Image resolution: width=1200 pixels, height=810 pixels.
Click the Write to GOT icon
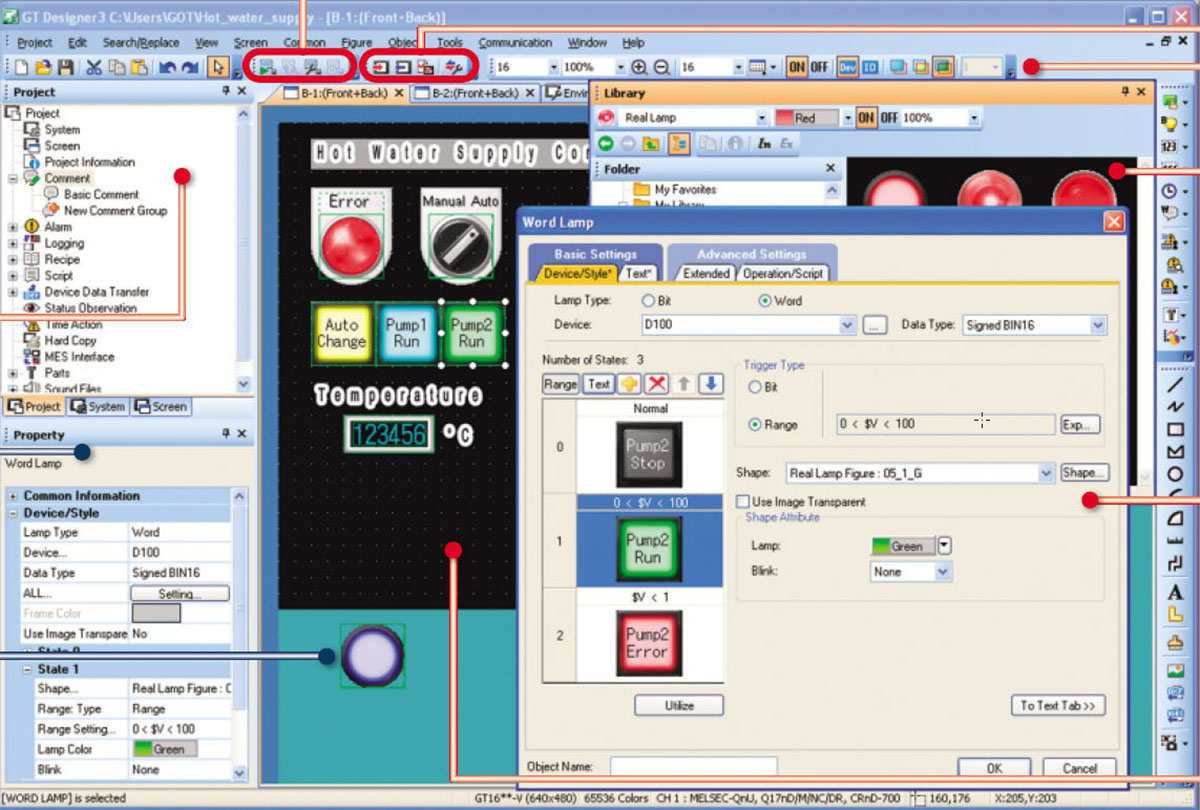pos(382,67)
